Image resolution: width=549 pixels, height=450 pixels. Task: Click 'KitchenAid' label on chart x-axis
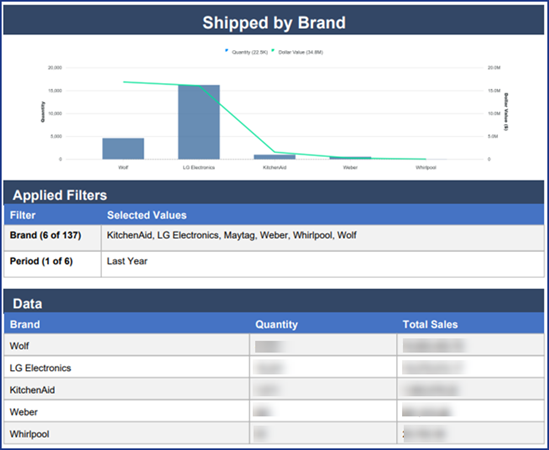(274, 167)
